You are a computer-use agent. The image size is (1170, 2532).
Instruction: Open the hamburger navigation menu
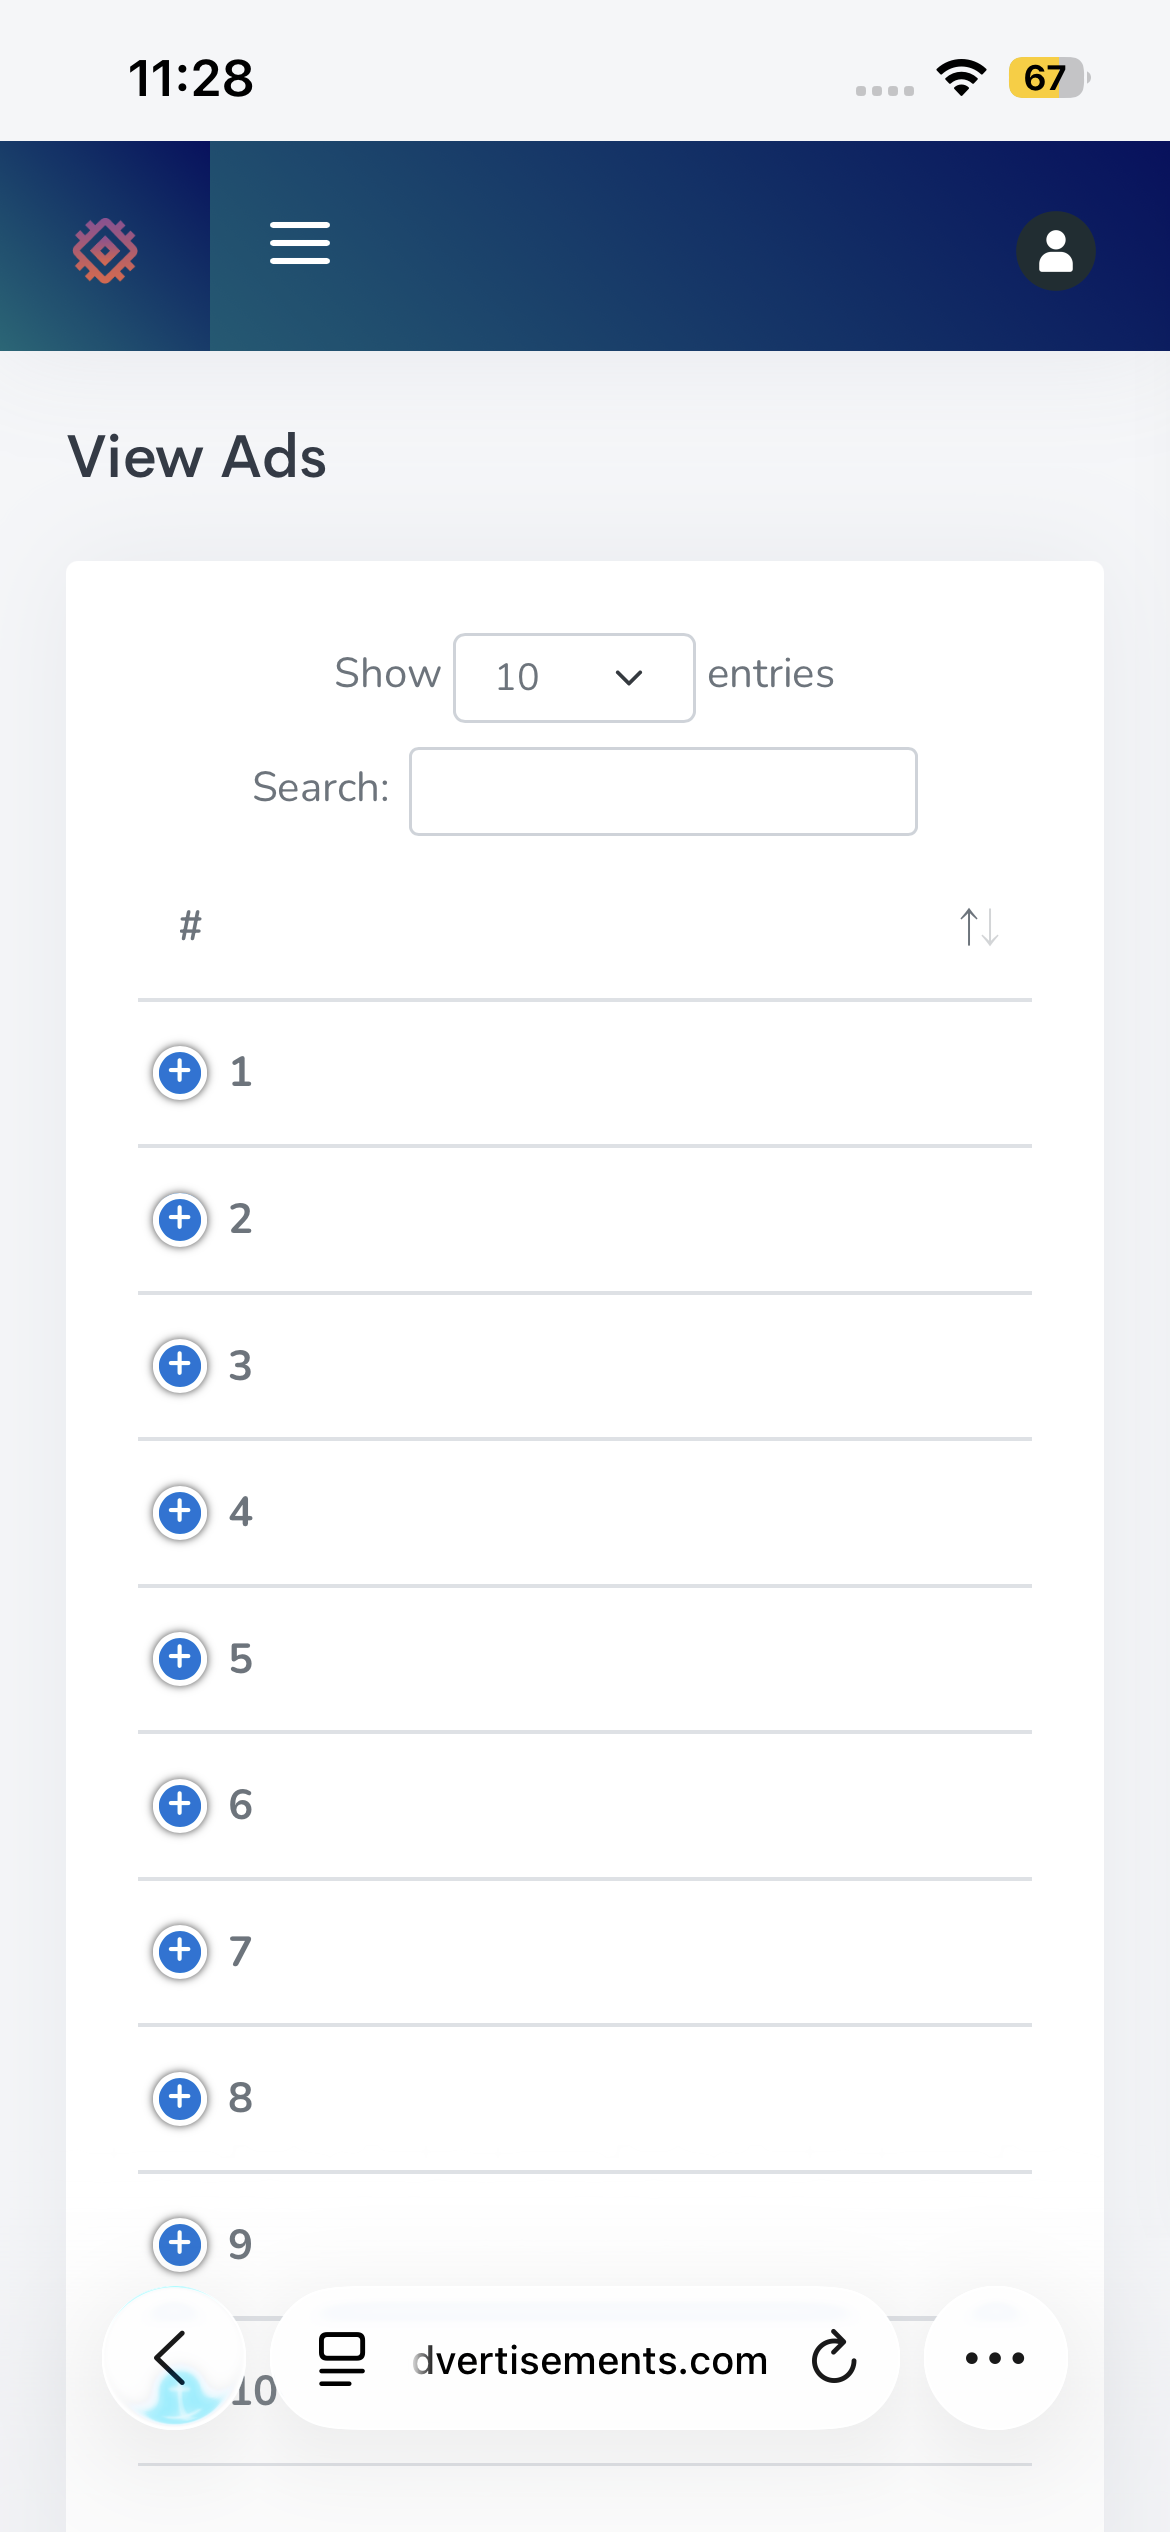coord(300,243)
